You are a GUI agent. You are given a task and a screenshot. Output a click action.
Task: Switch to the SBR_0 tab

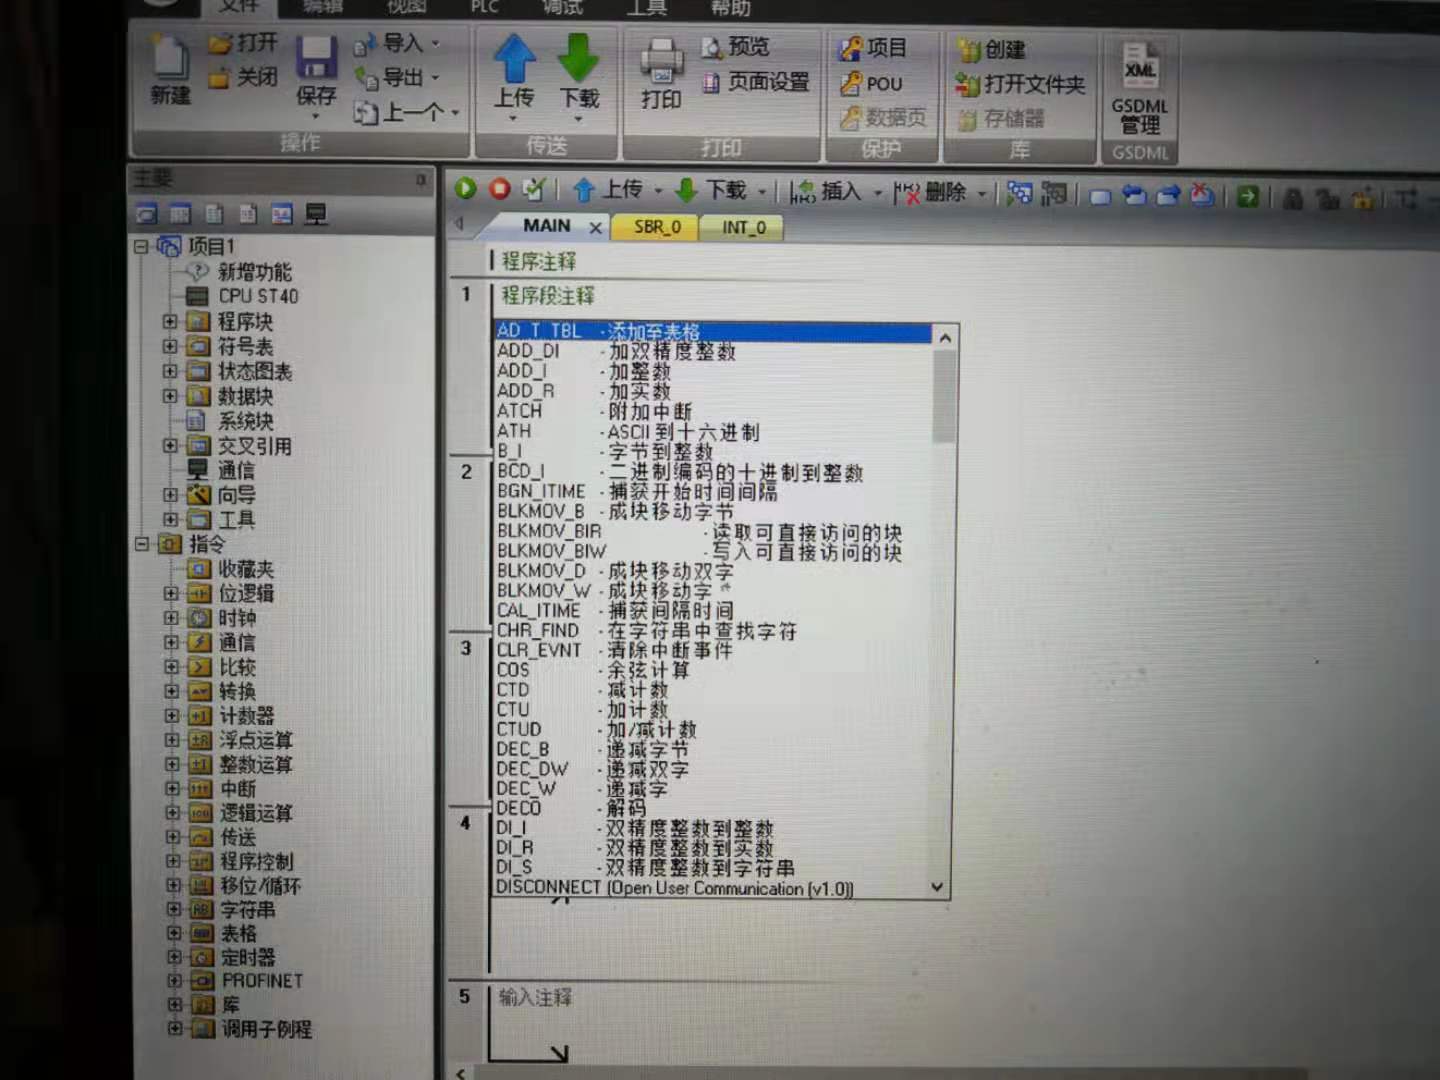(657, 227)
